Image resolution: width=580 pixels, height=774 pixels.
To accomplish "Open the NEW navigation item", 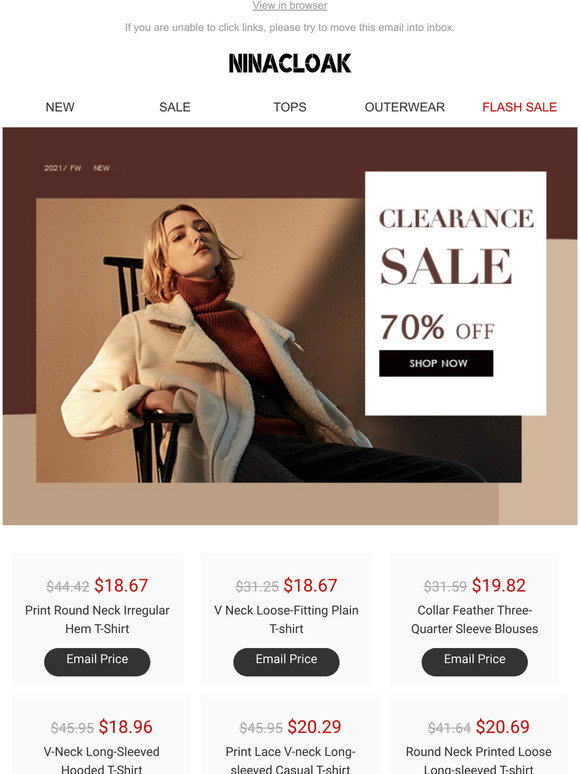I will pos(60,107).
